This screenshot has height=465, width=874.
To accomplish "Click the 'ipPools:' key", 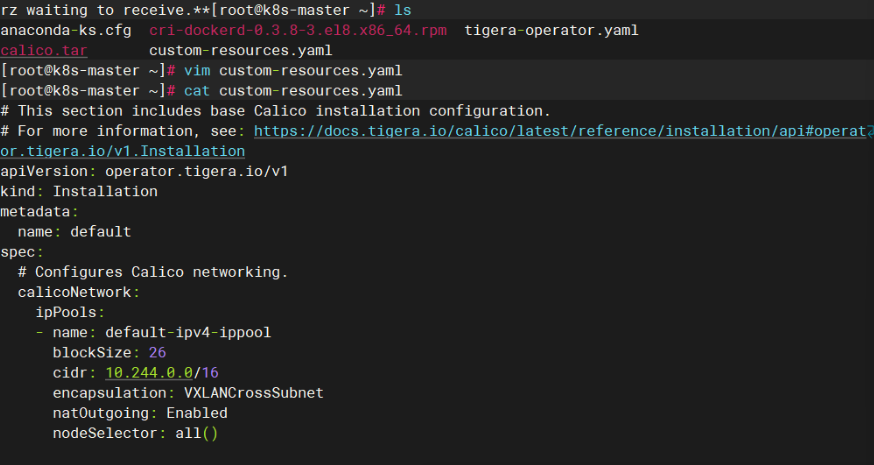I will click(x=70, y=312).
